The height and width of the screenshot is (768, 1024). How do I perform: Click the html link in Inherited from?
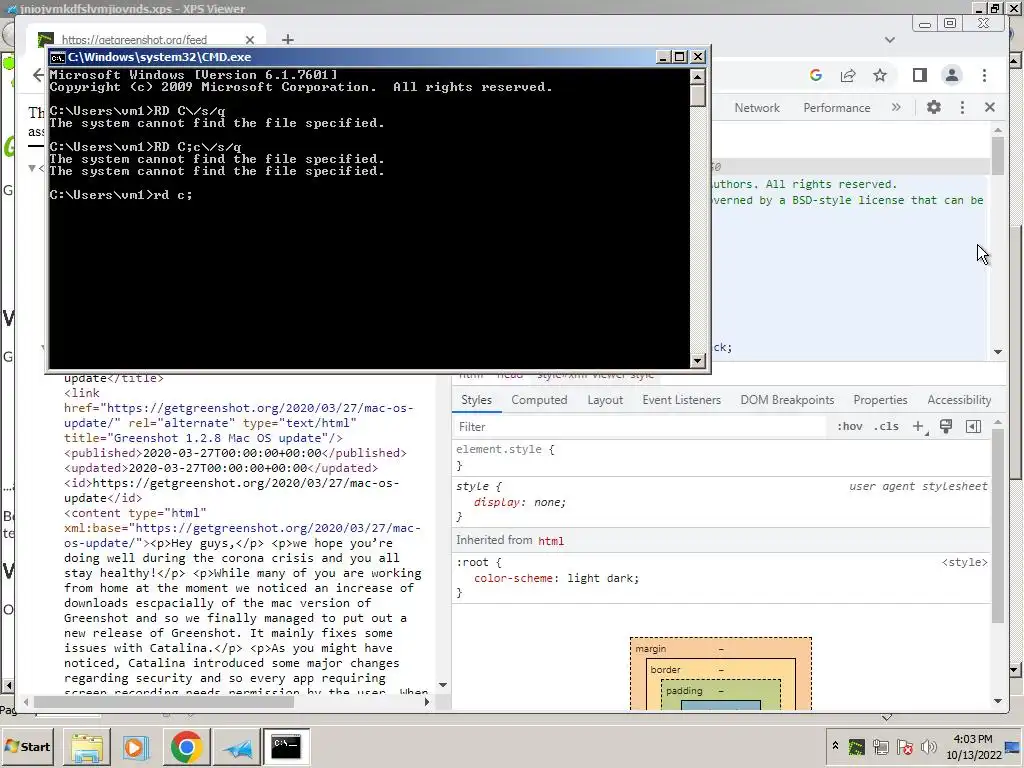551,541
